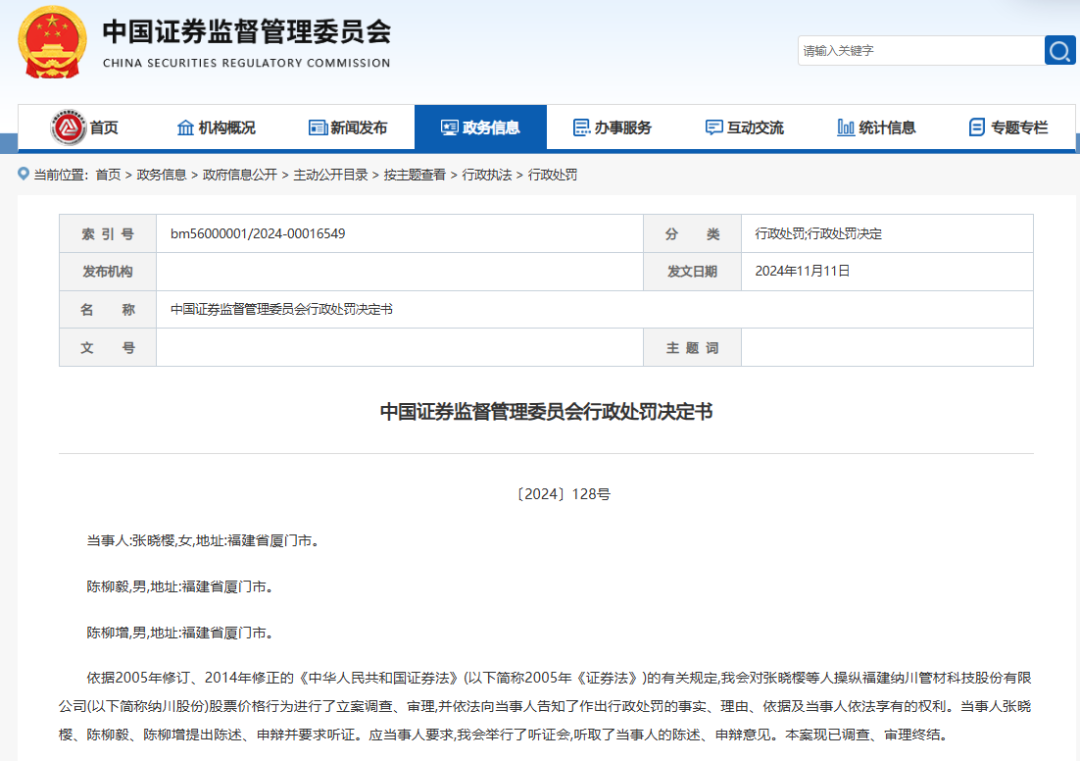Click the CSRC national emblem logo
The image size is (1080, 761).
[53, 42]
